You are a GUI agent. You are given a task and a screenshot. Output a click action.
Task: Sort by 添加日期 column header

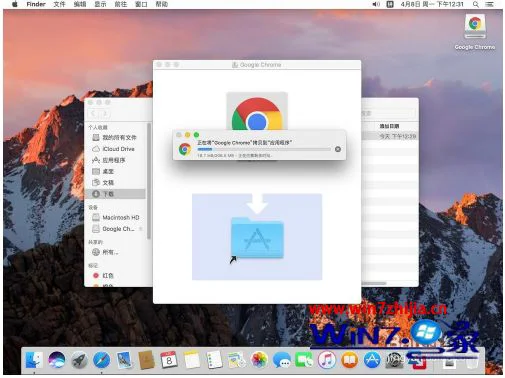coord(389,126)
